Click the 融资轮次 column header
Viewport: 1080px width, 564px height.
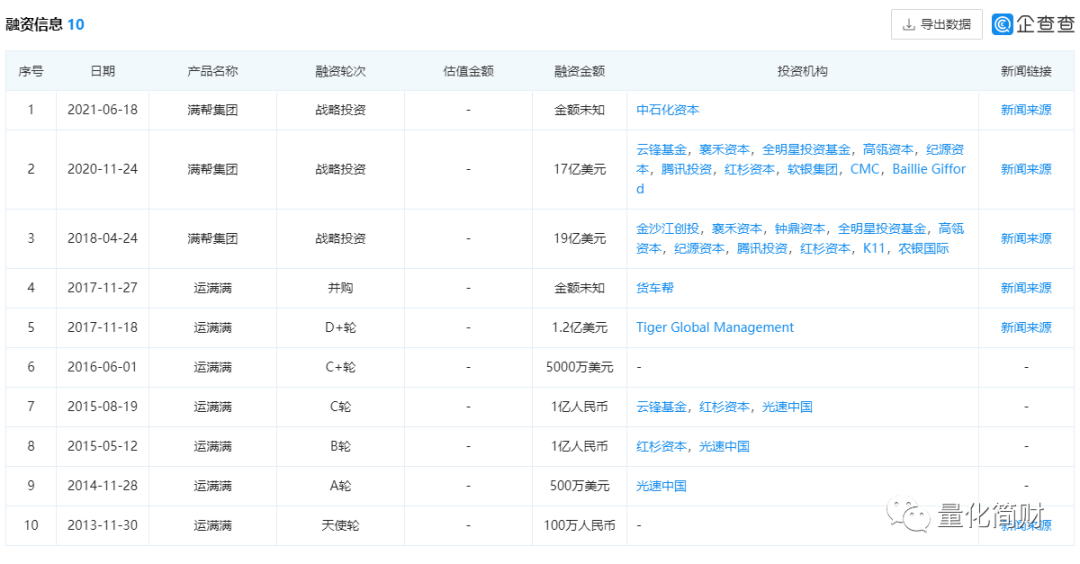[340, 71]
